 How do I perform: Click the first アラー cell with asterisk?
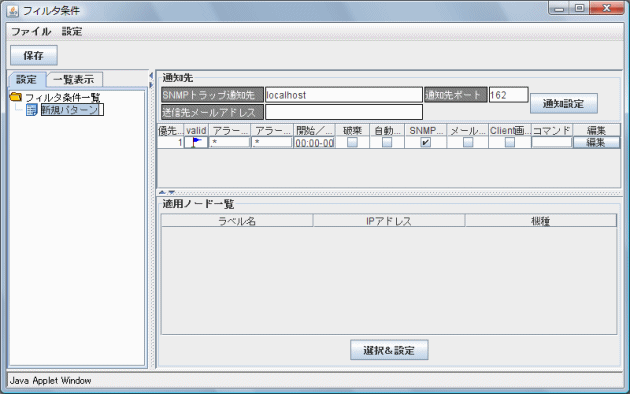click(229, 142)
